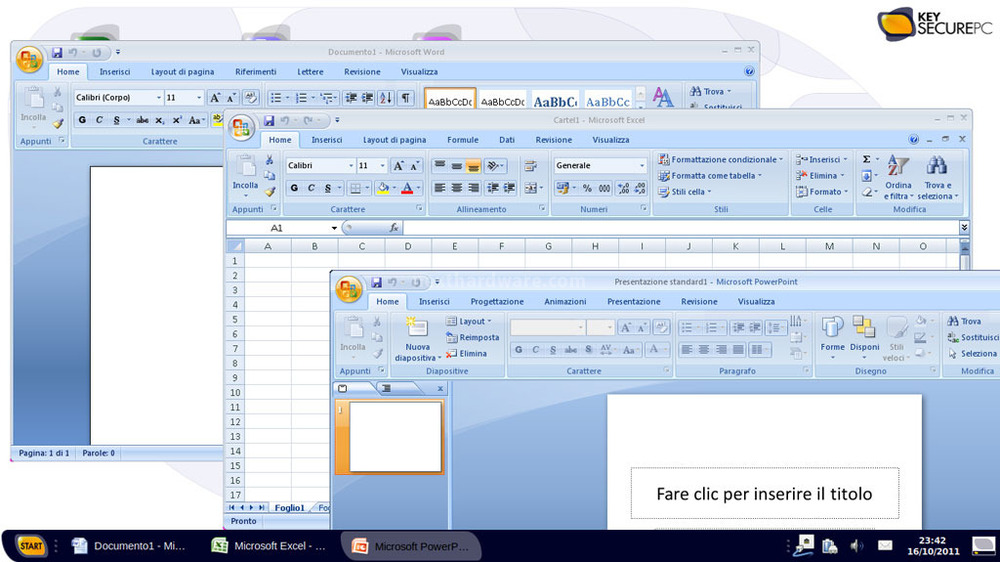Toggle italic (C) in the Word ribbon

99,120
